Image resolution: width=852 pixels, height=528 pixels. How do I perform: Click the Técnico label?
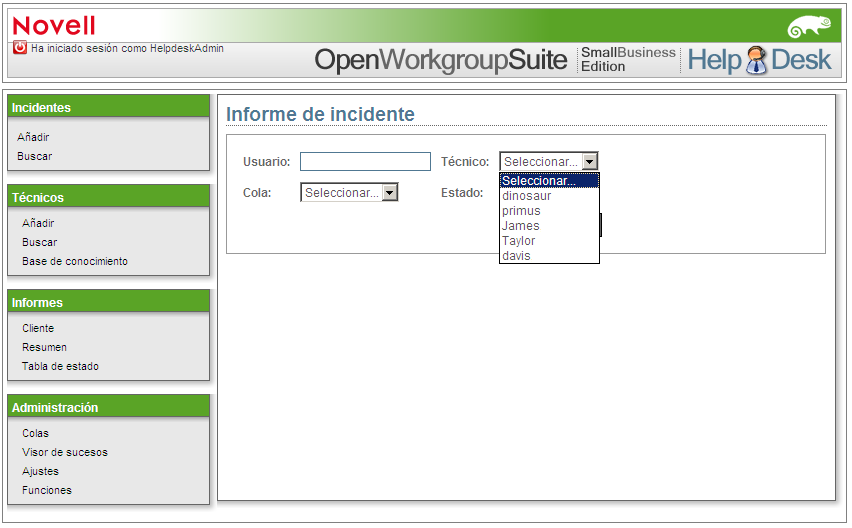tap(465, 161)
